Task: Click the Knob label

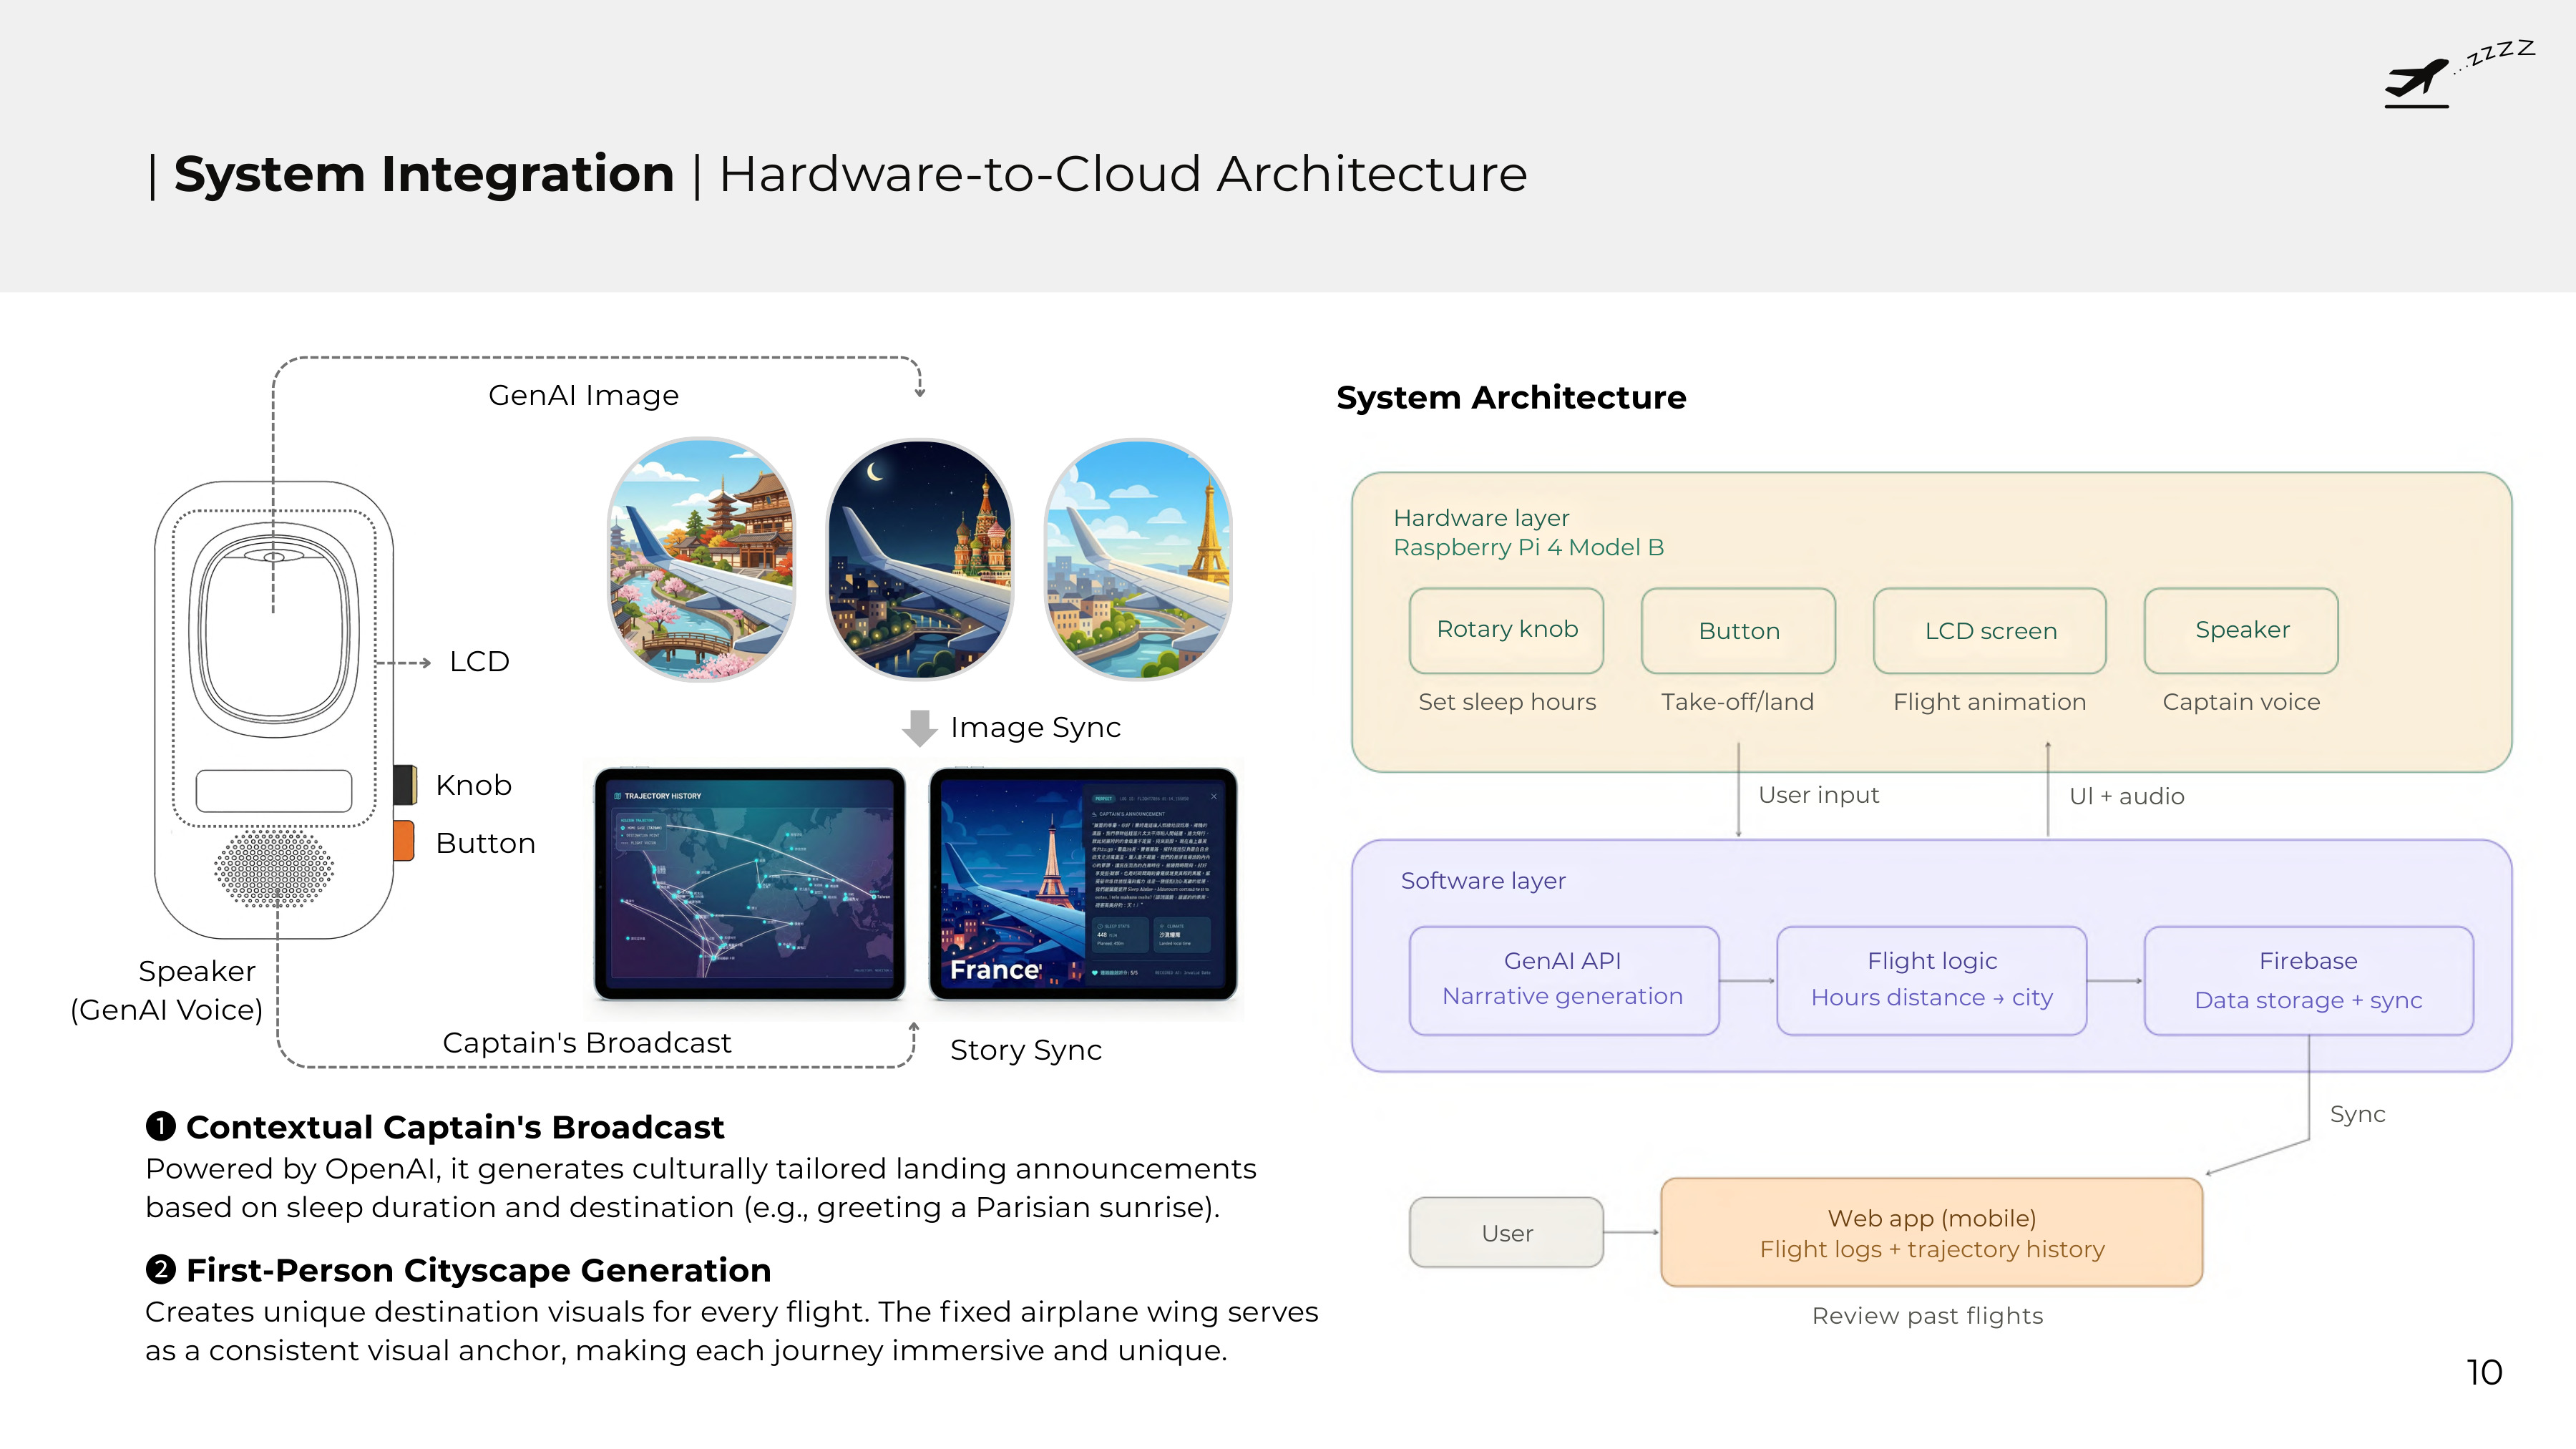Action: coord(474,785)
